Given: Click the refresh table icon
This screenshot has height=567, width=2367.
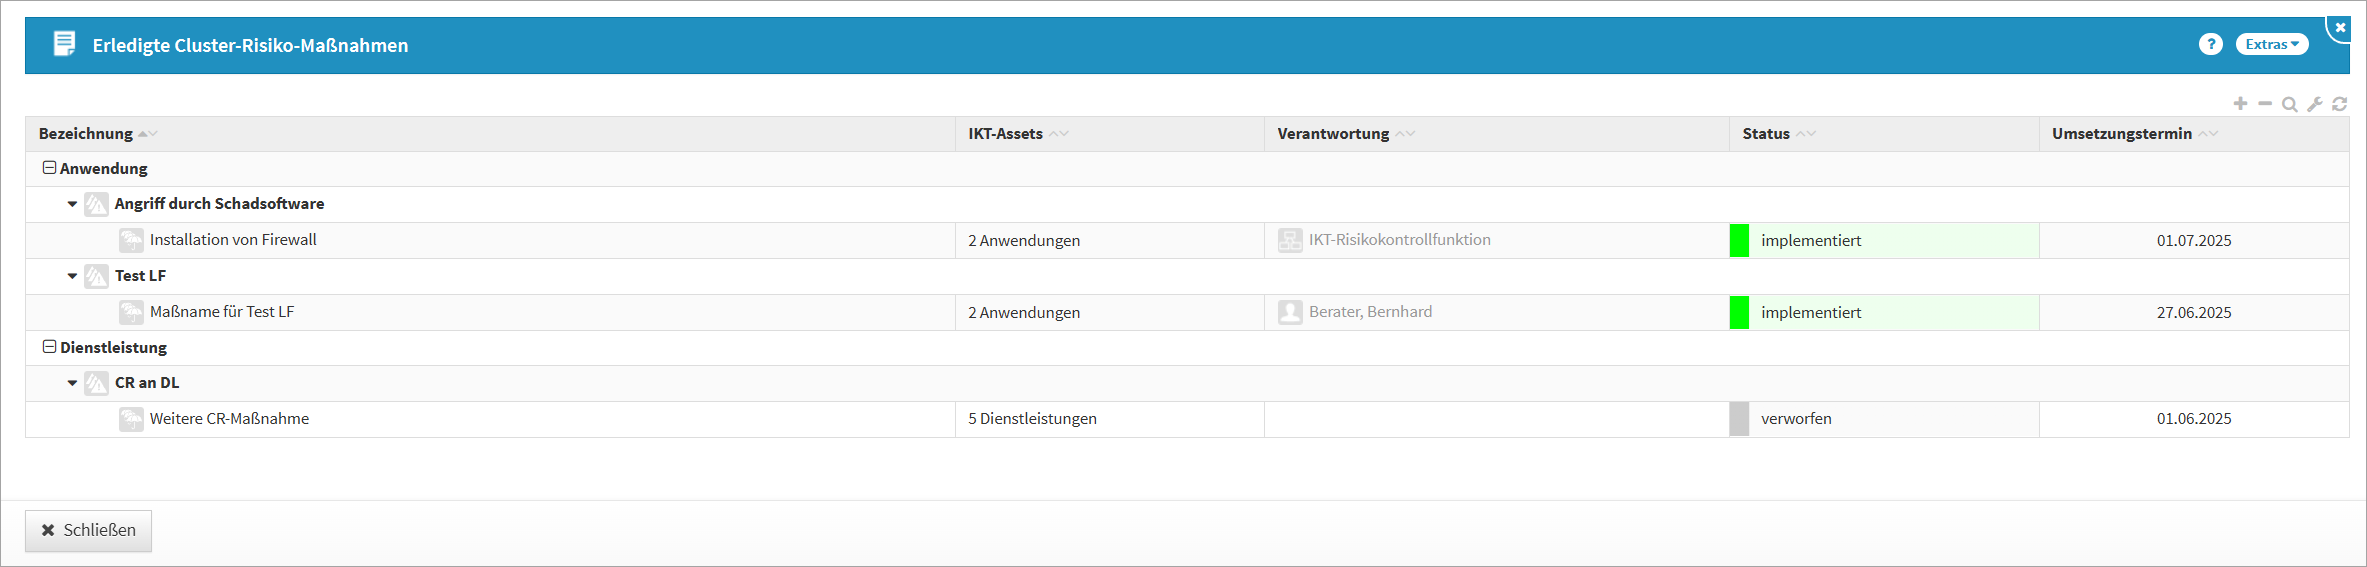Looking at the screenshot, I should (x=2339, y=104).
